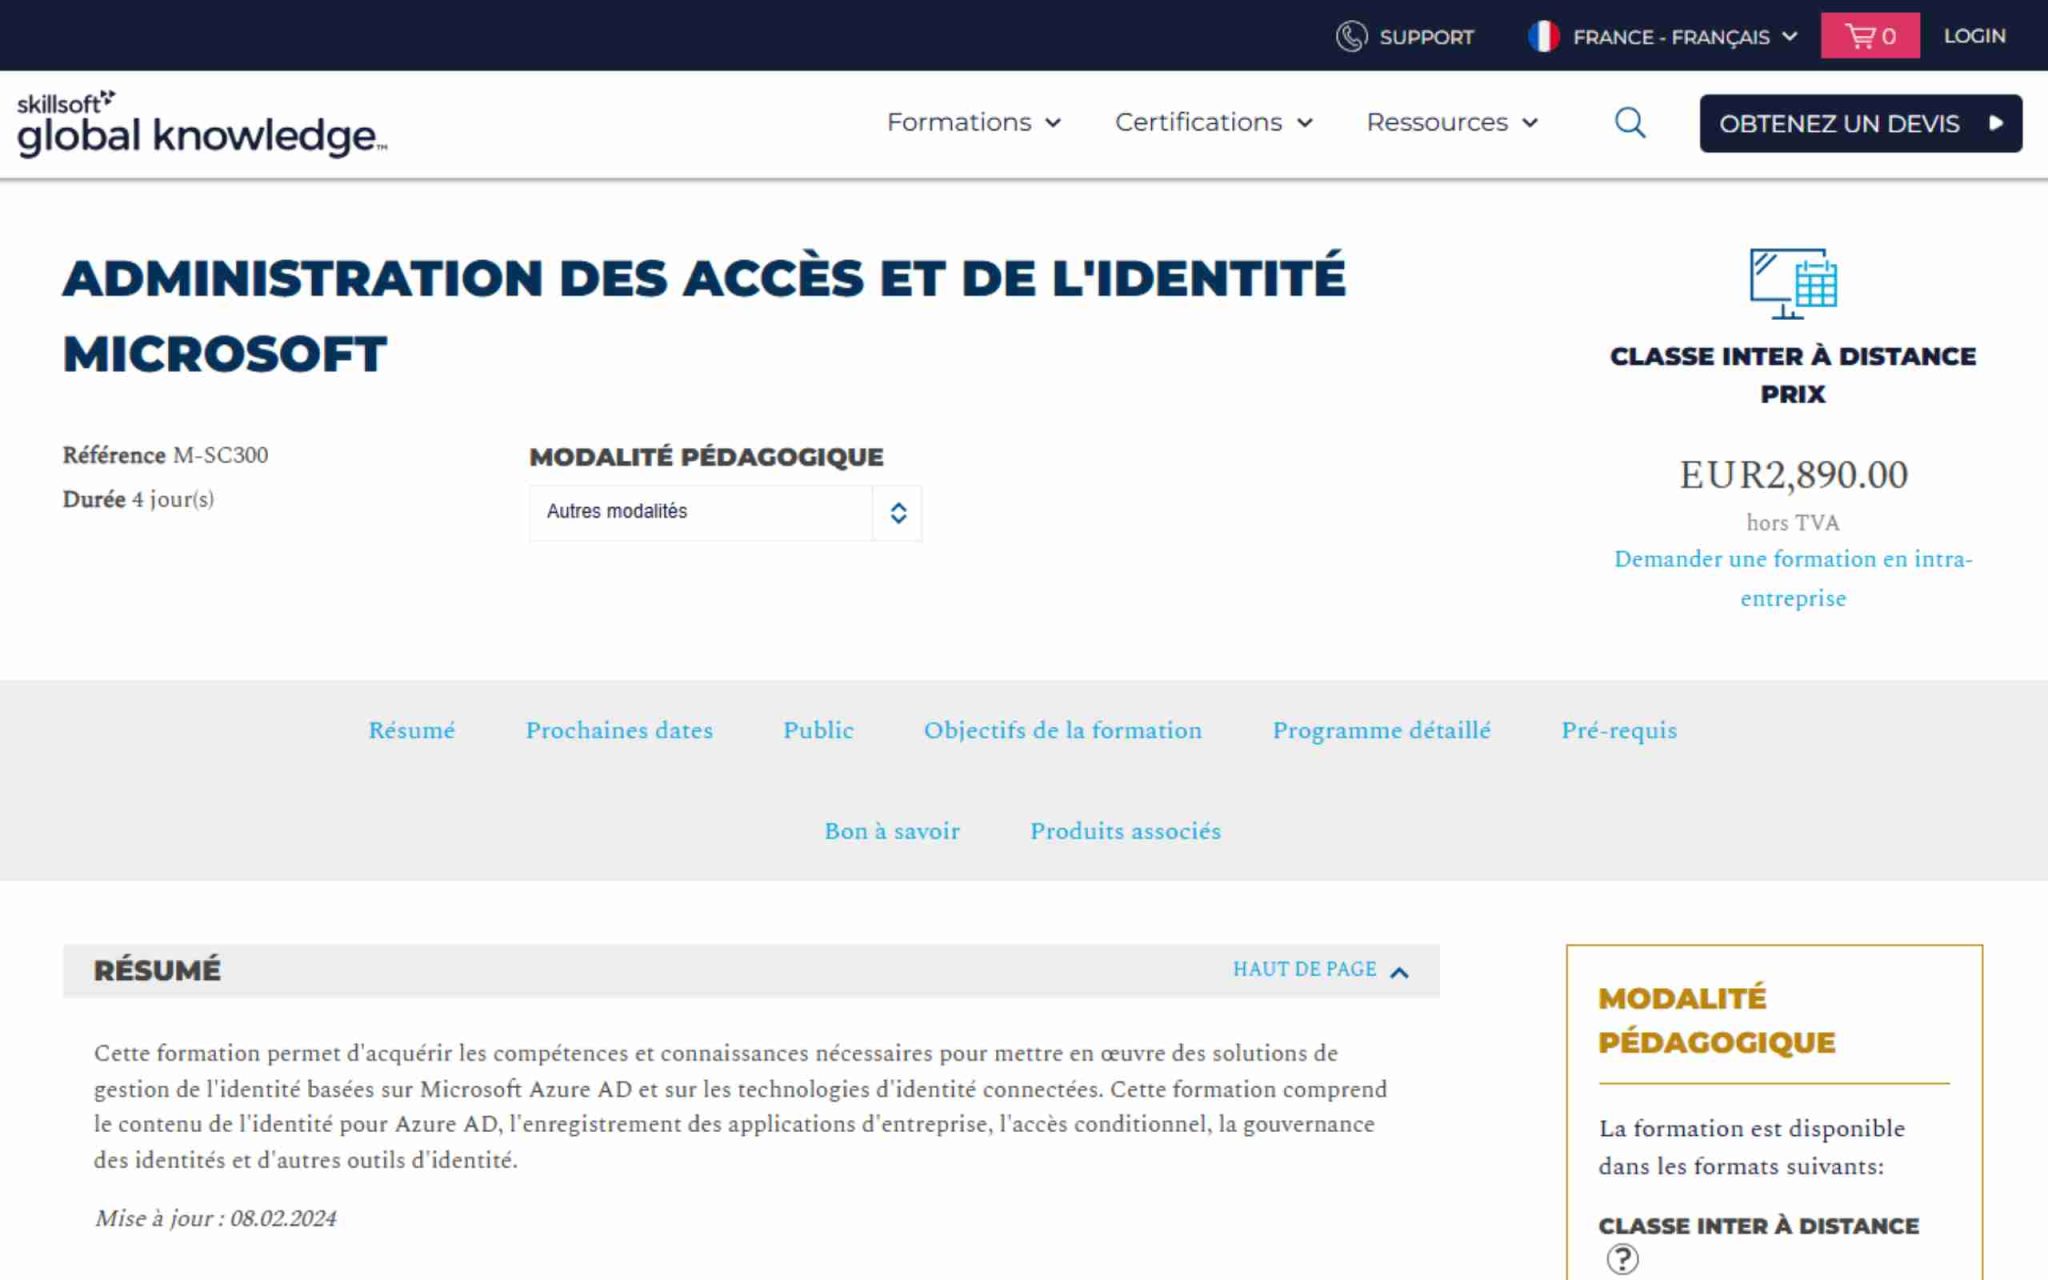The width and height of the screenshot is (2048, 1280).
Task: Click the search magnifier icon
Action: click(x=1630, y=123)
